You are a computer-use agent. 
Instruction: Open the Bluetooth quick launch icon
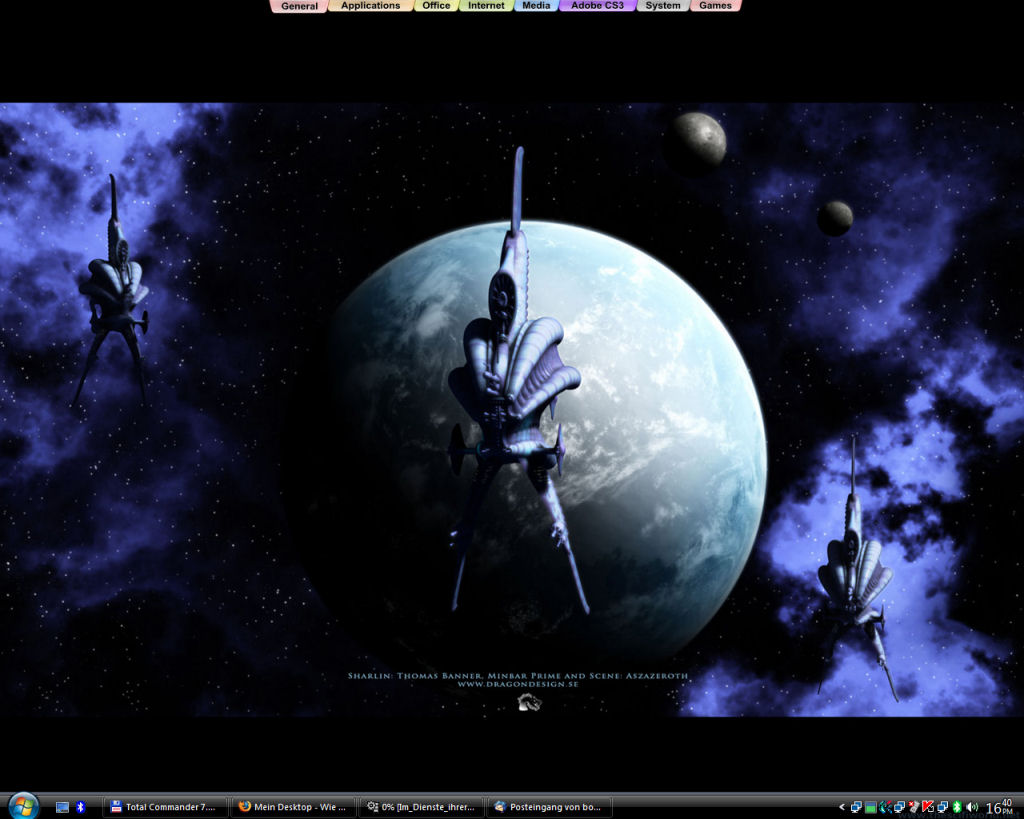click(81, 807)
